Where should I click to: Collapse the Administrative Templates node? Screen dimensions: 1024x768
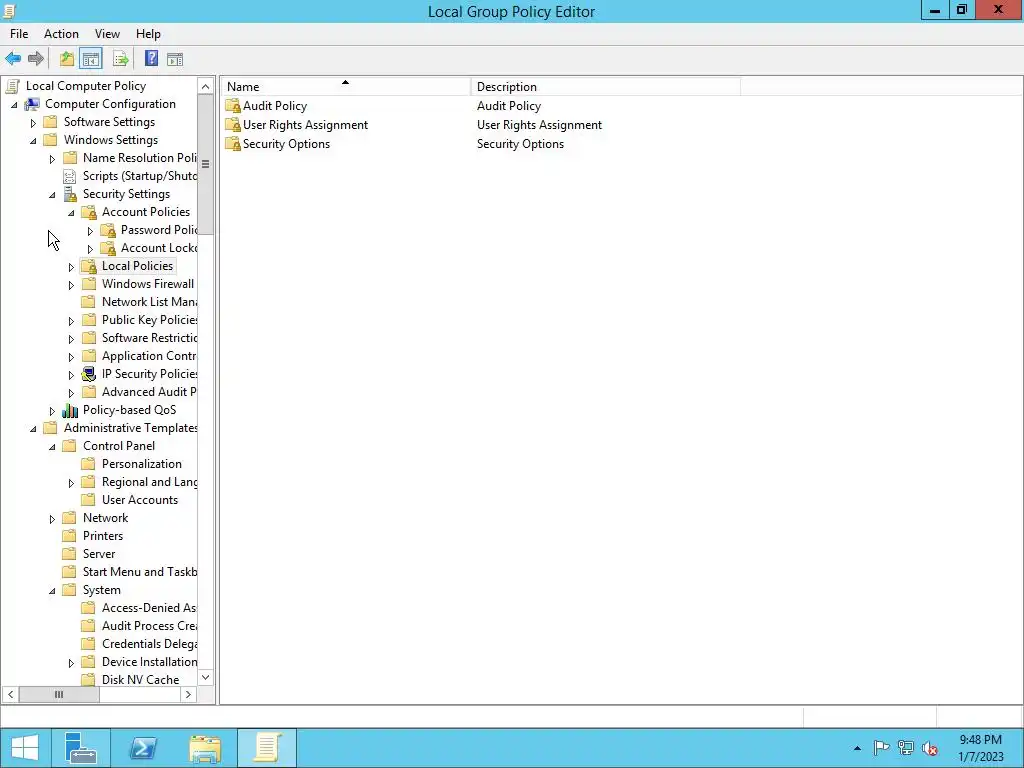(x=33, y=429)
